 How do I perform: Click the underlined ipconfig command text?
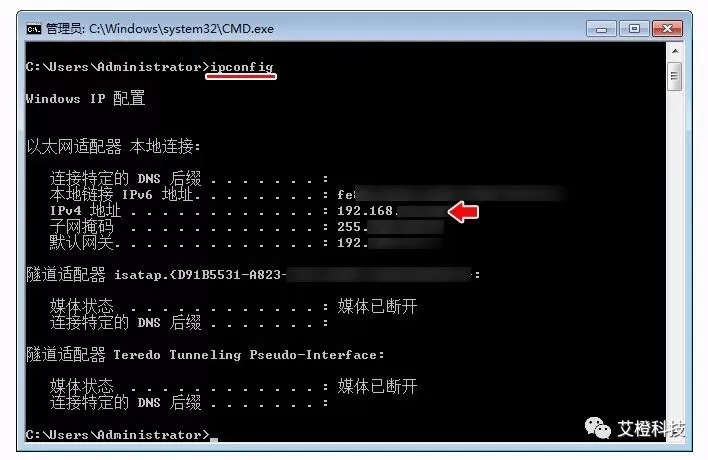click(x=242, y=67)
